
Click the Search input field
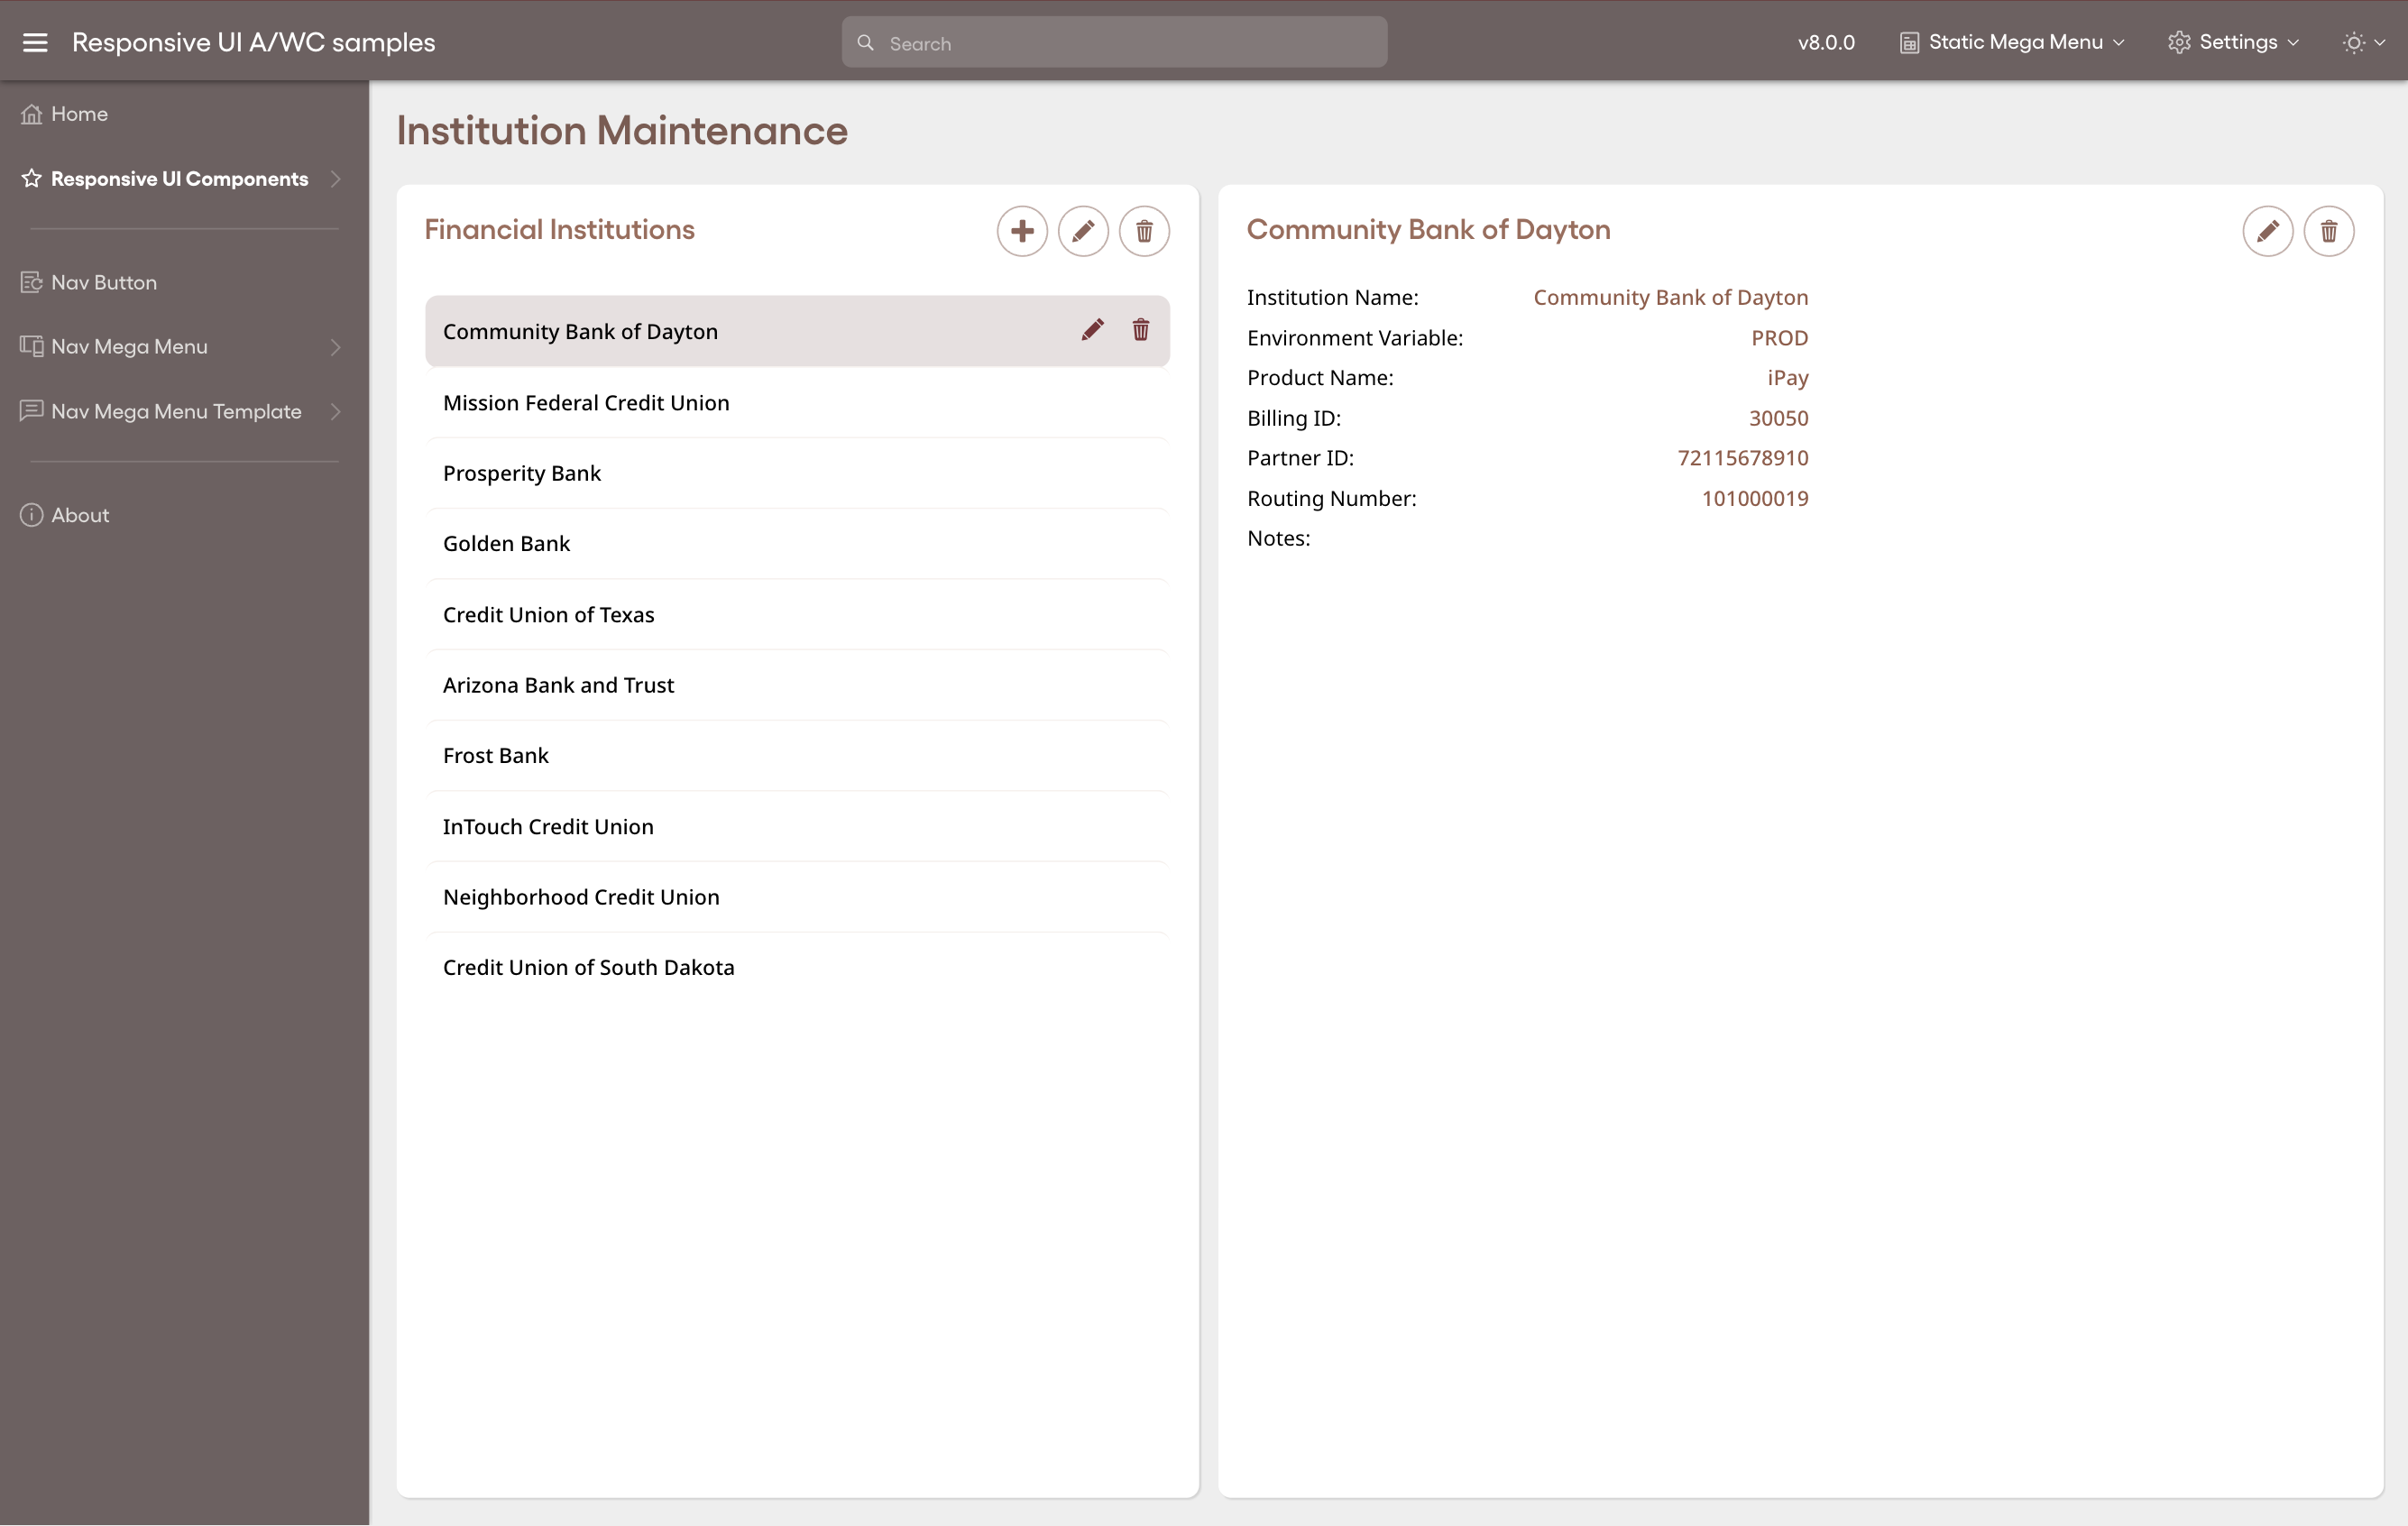[x=1115, y=42]
